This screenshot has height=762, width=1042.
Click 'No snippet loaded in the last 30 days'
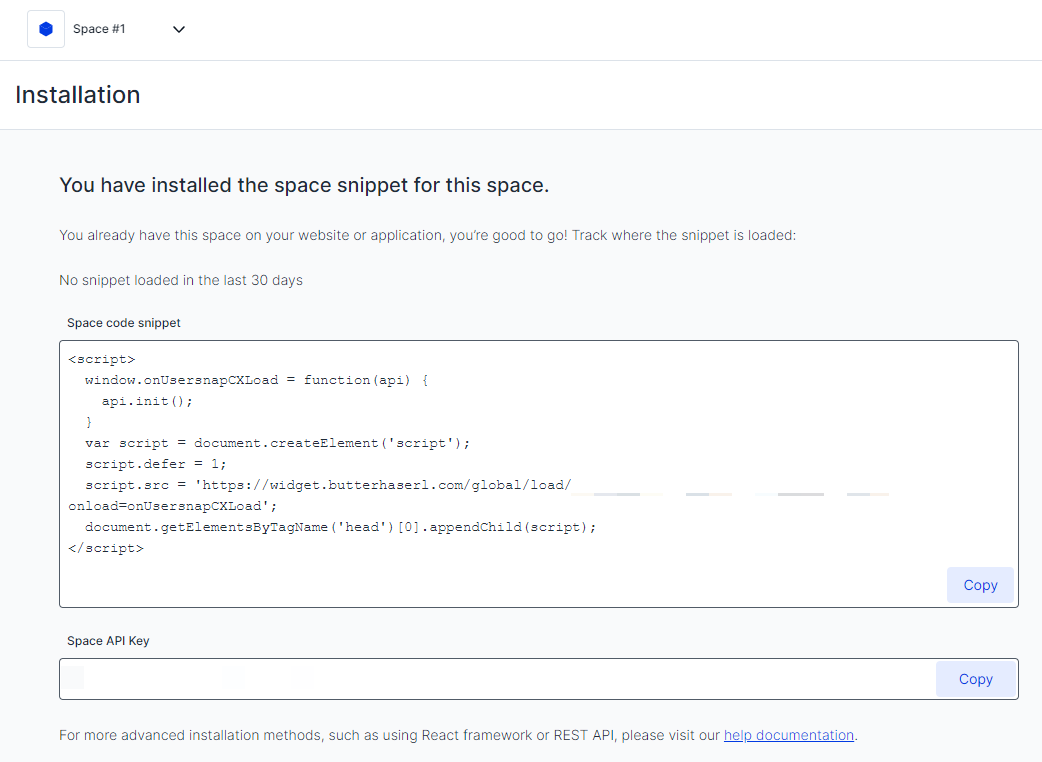coord(181,280)
